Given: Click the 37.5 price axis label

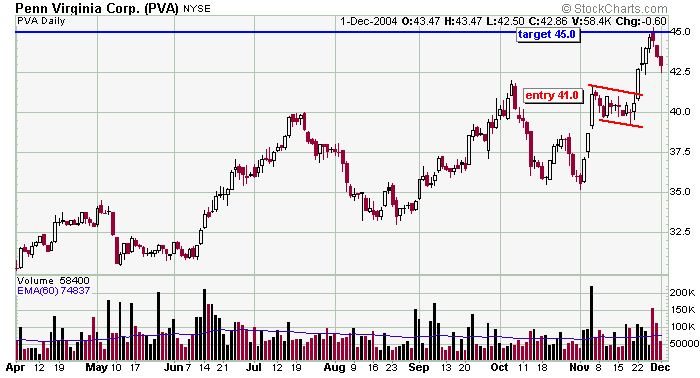Looking at the screenshot, I should point(681,152).
